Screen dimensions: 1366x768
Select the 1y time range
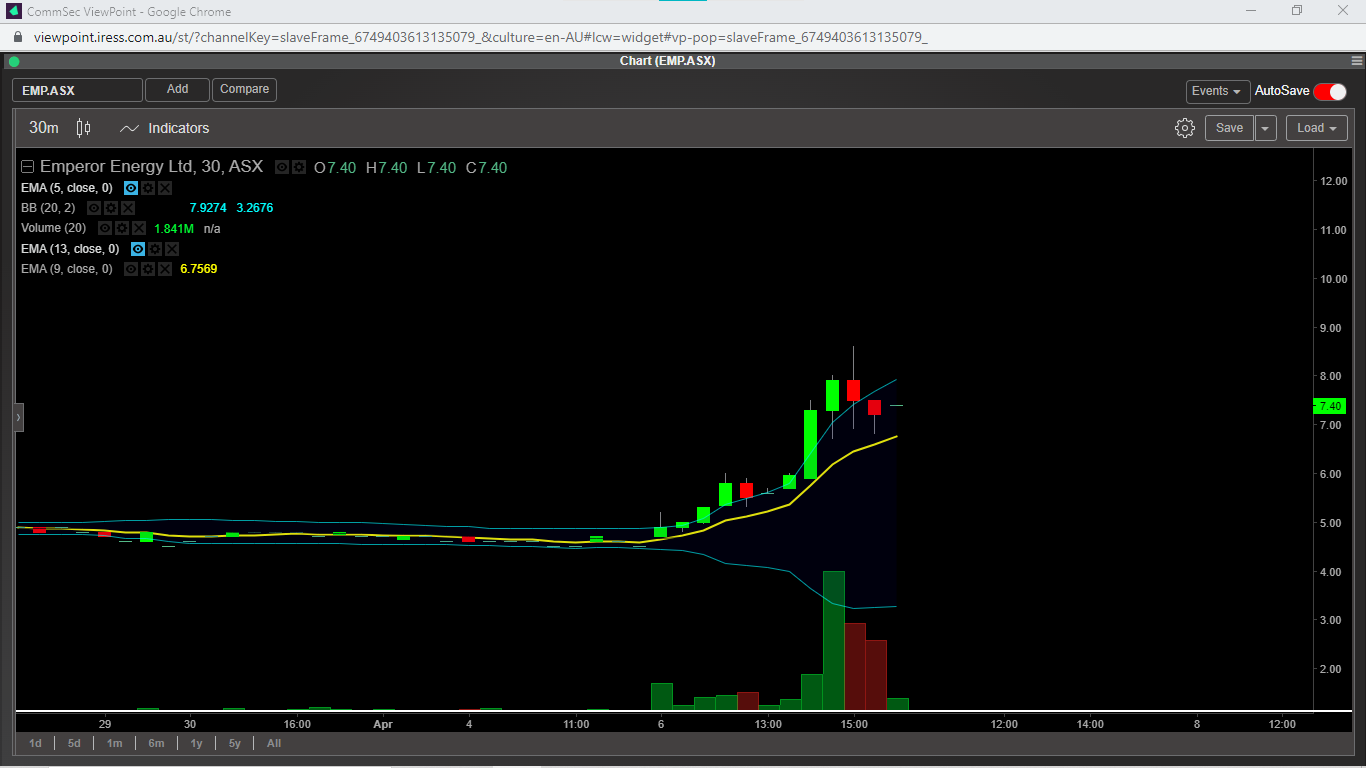(196, 743)
